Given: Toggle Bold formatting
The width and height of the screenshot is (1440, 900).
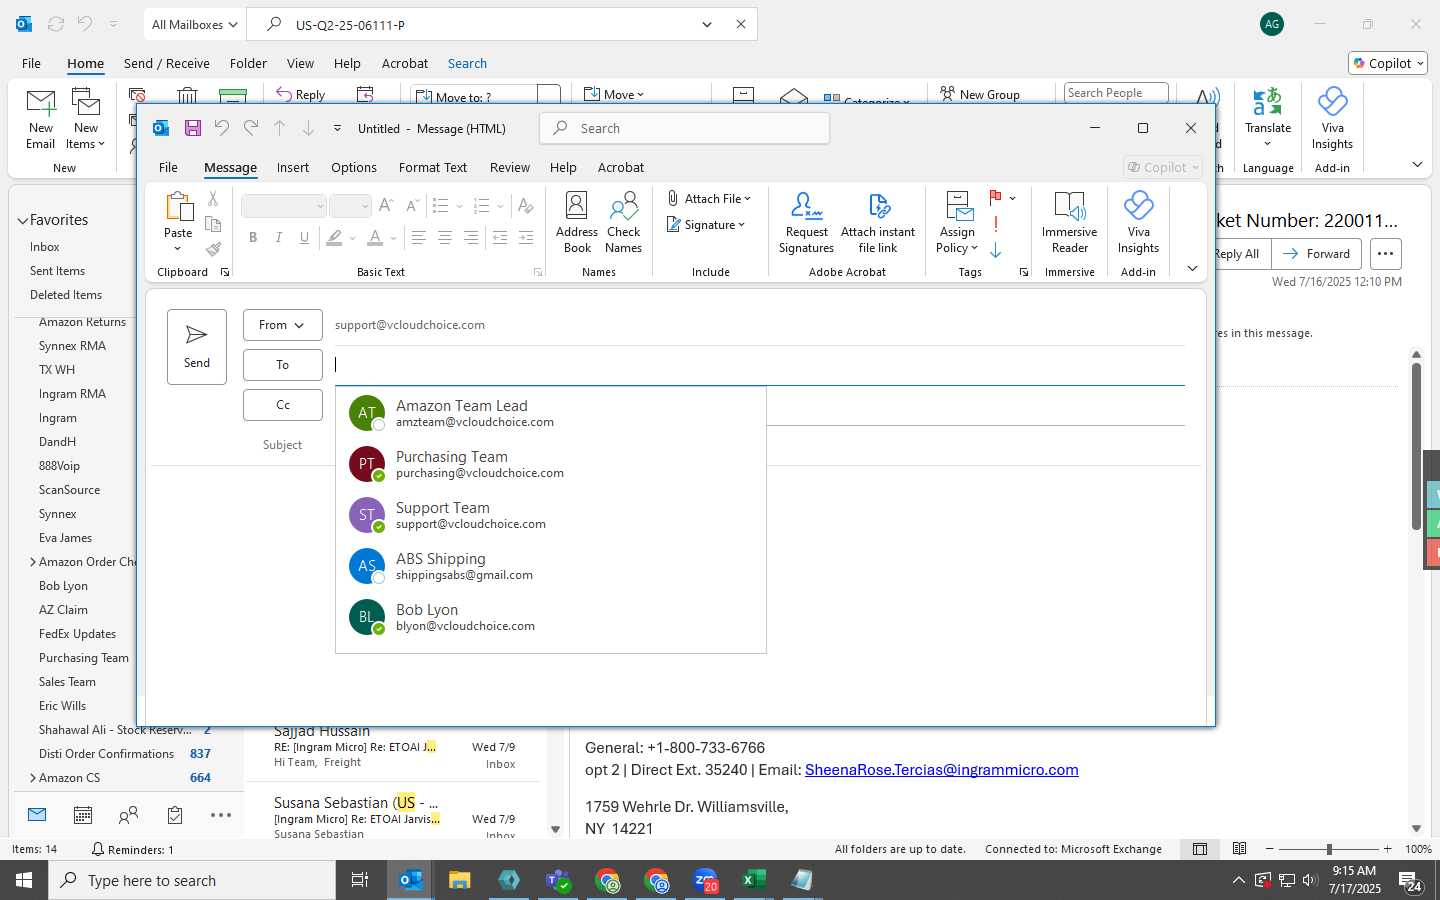Looking at the screenshot, I should click(x=253, y=238).
